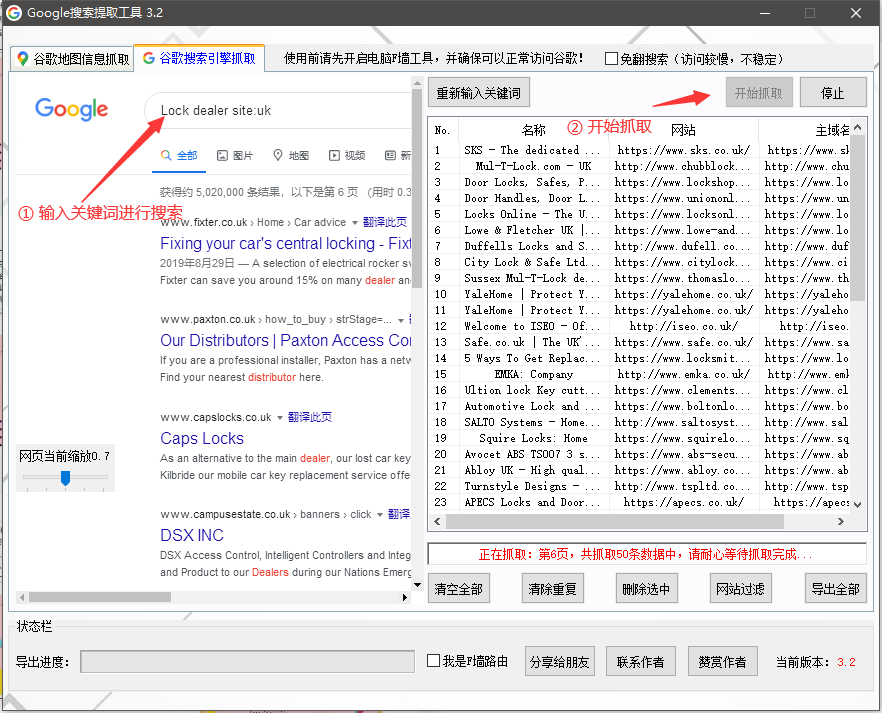
Task: Click the 名称 column header
Action: tap(534, 130)
